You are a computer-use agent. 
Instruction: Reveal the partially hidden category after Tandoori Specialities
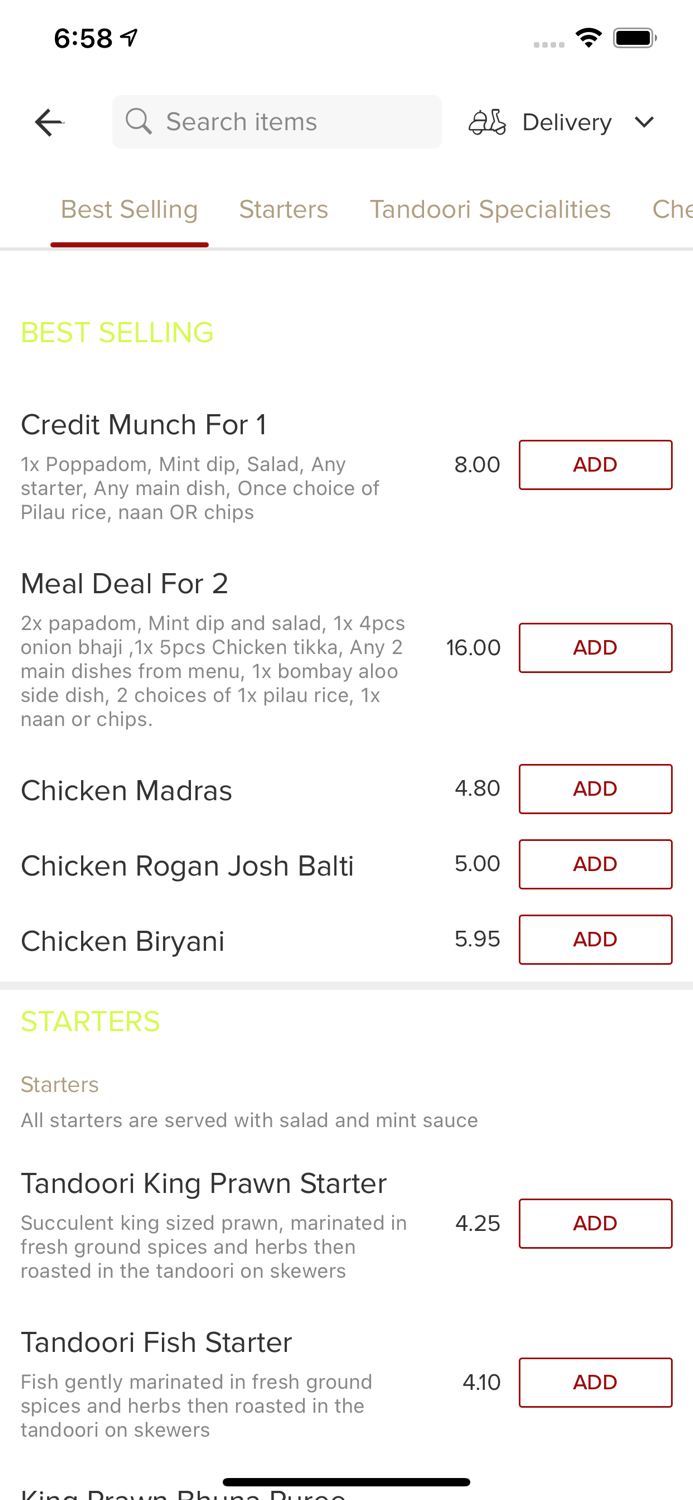pyautogui.click(x=672, y=209)
